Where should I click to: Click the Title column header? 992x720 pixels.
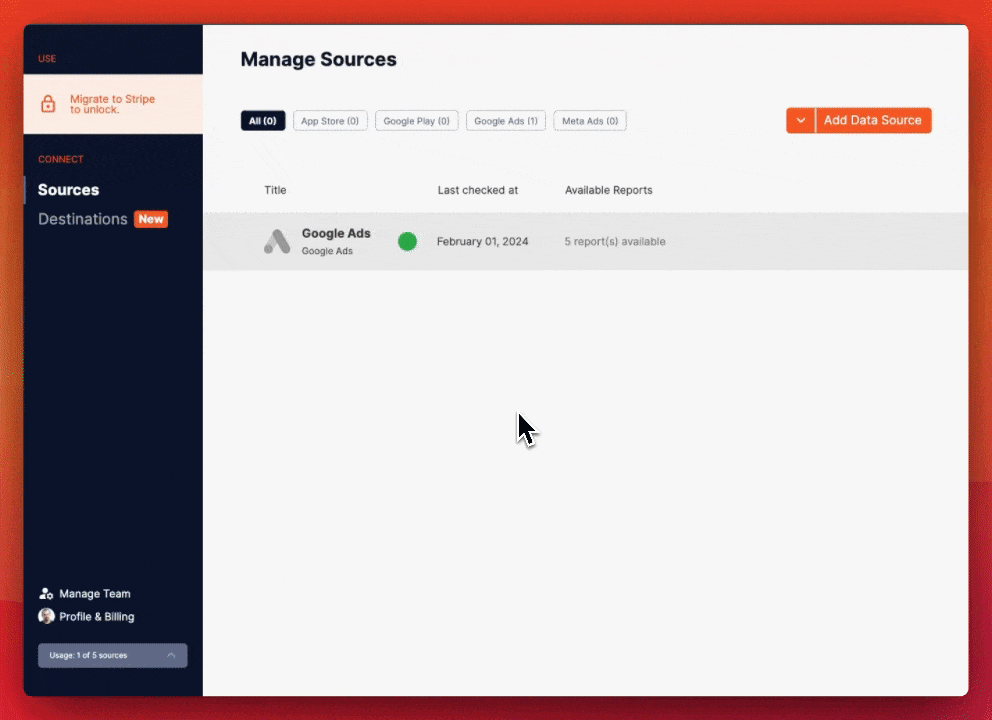pos(275,190)
